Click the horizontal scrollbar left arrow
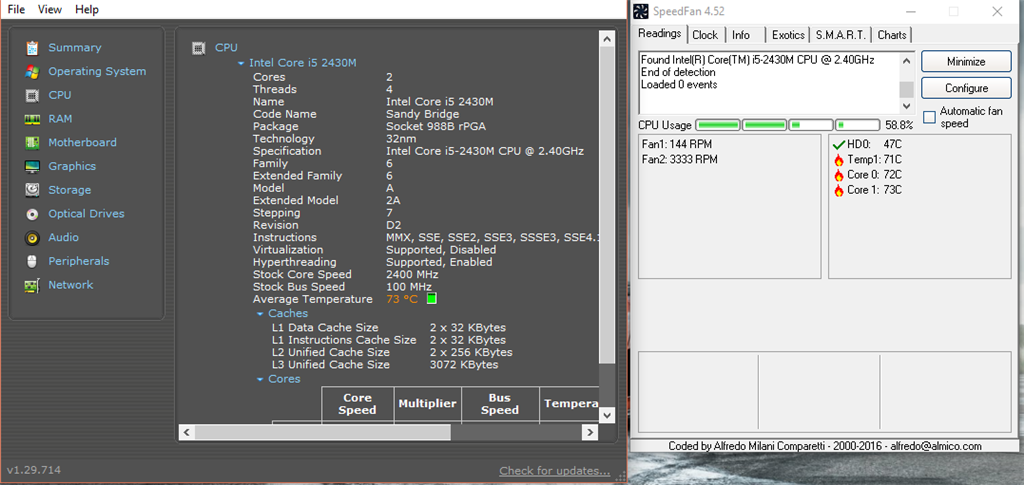This screenshot has width=1024, height=485. (186, 432)
